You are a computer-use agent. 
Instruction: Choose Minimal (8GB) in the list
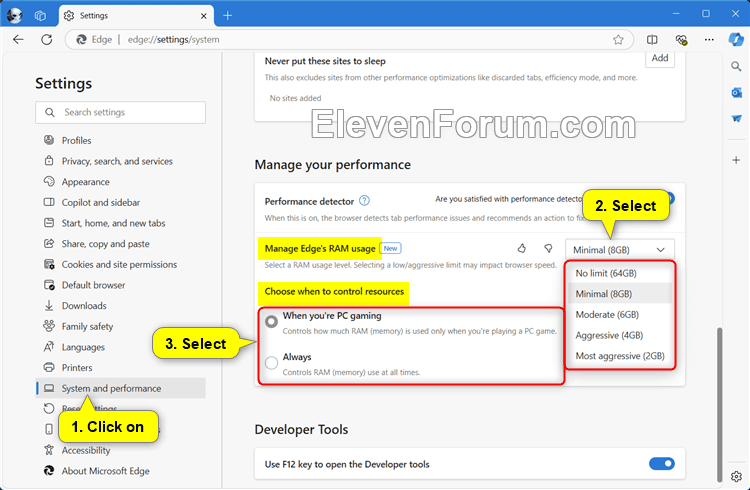[x=620, y=294]
